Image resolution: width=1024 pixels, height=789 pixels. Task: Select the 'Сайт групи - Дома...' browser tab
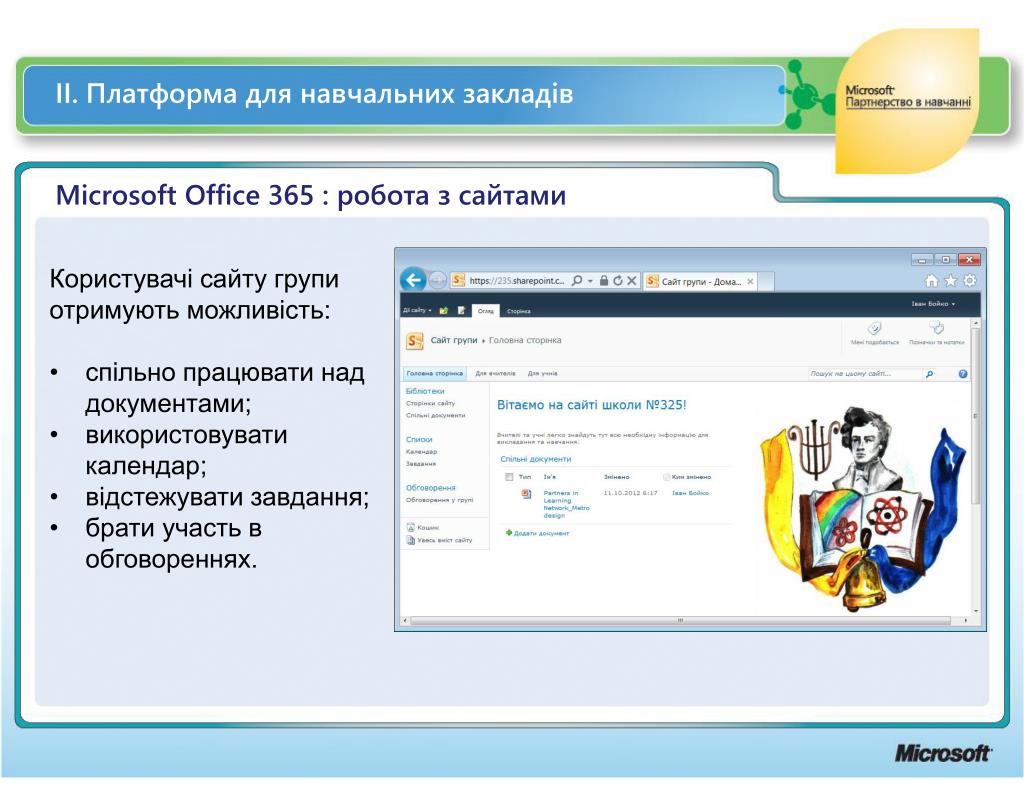coord(701,282)
